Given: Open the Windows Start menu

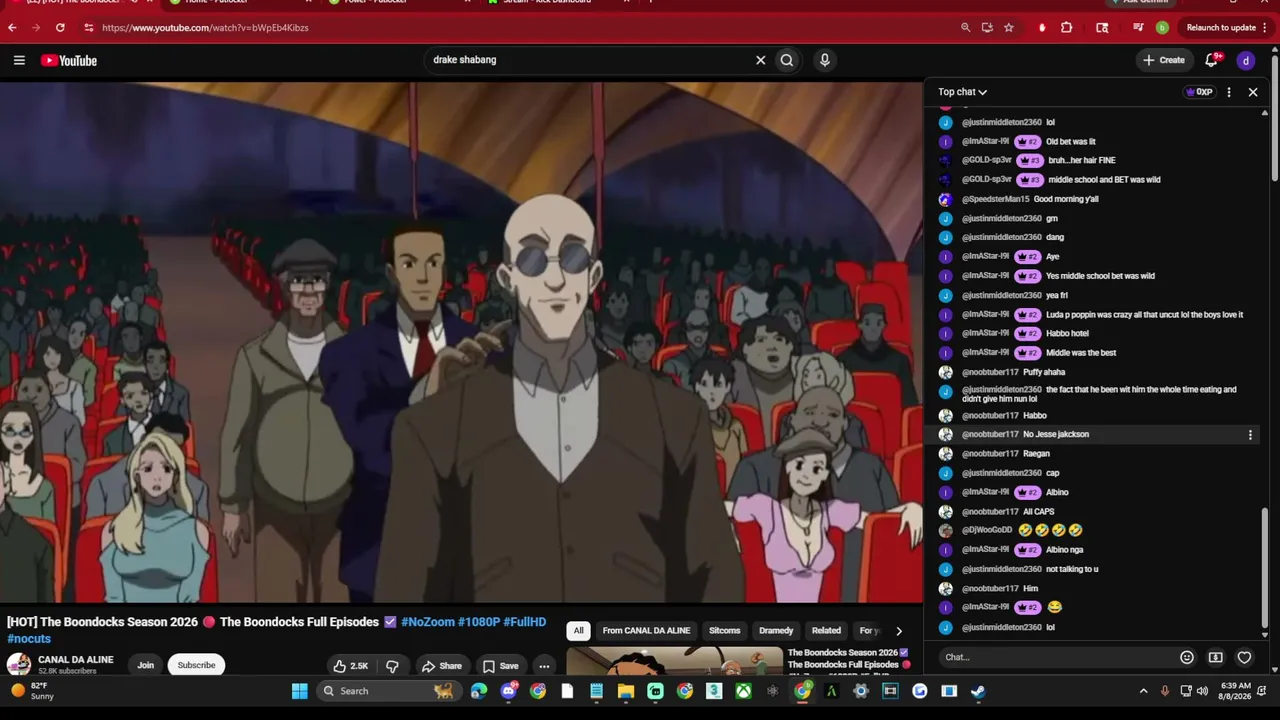Looking at the screenshot, I should click(299, 691).
